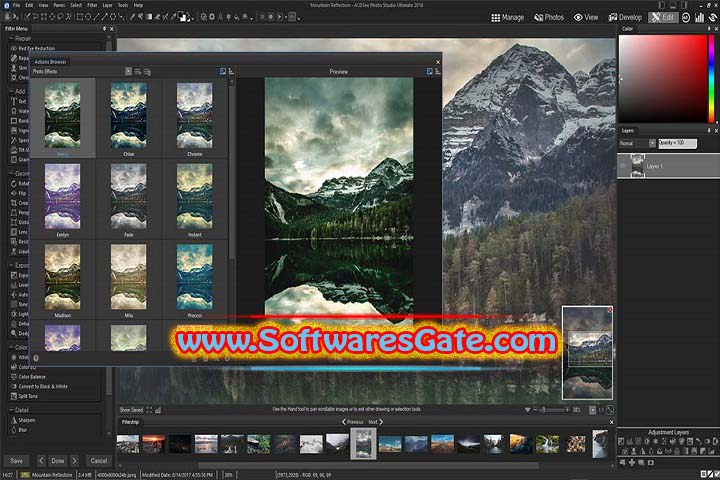Image resolution: width=720 pixels, height=480 pixels.
Task: Select the Magic Wand selection tool
Action: 68,17
